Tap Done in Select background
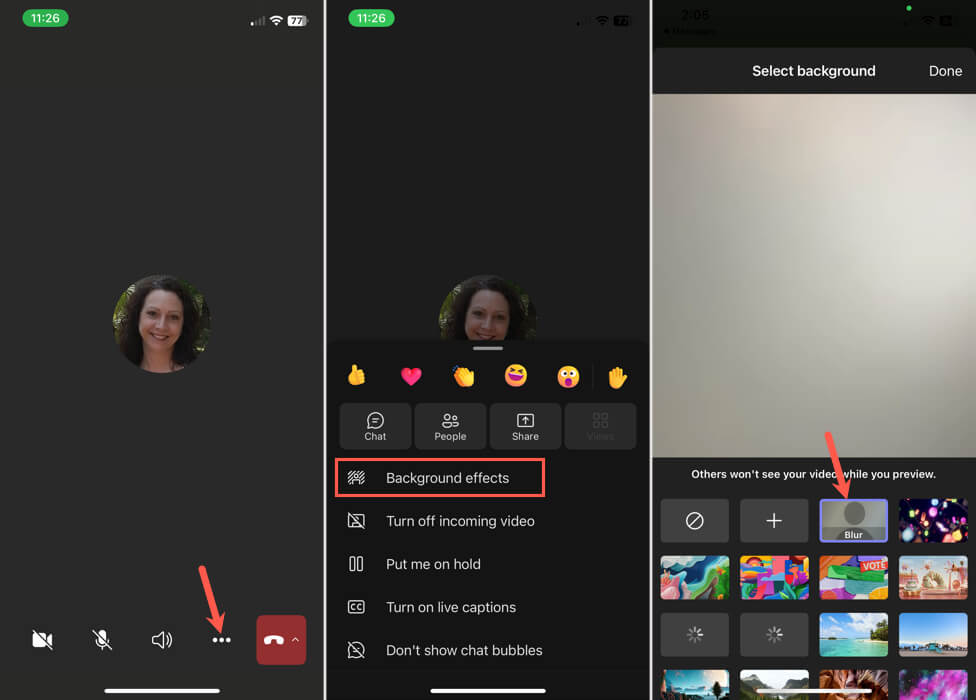The image size is (976, 700). click(x=945, y=71)
